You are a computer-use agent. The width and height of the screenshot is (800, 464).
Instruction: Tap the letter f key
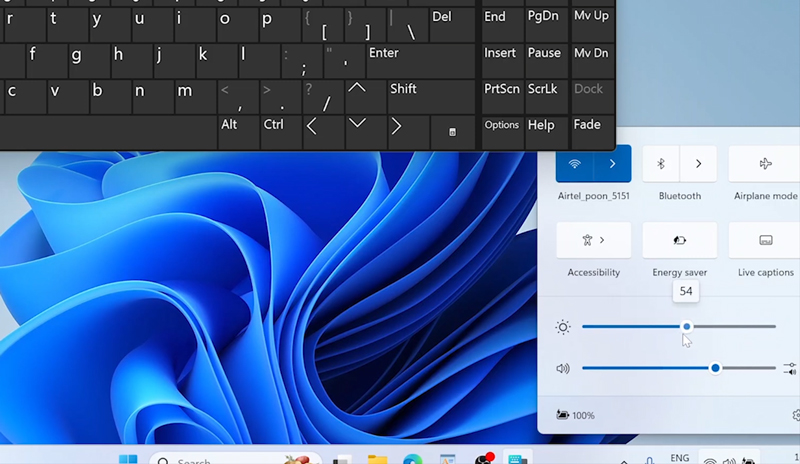[x=47, y=61]
